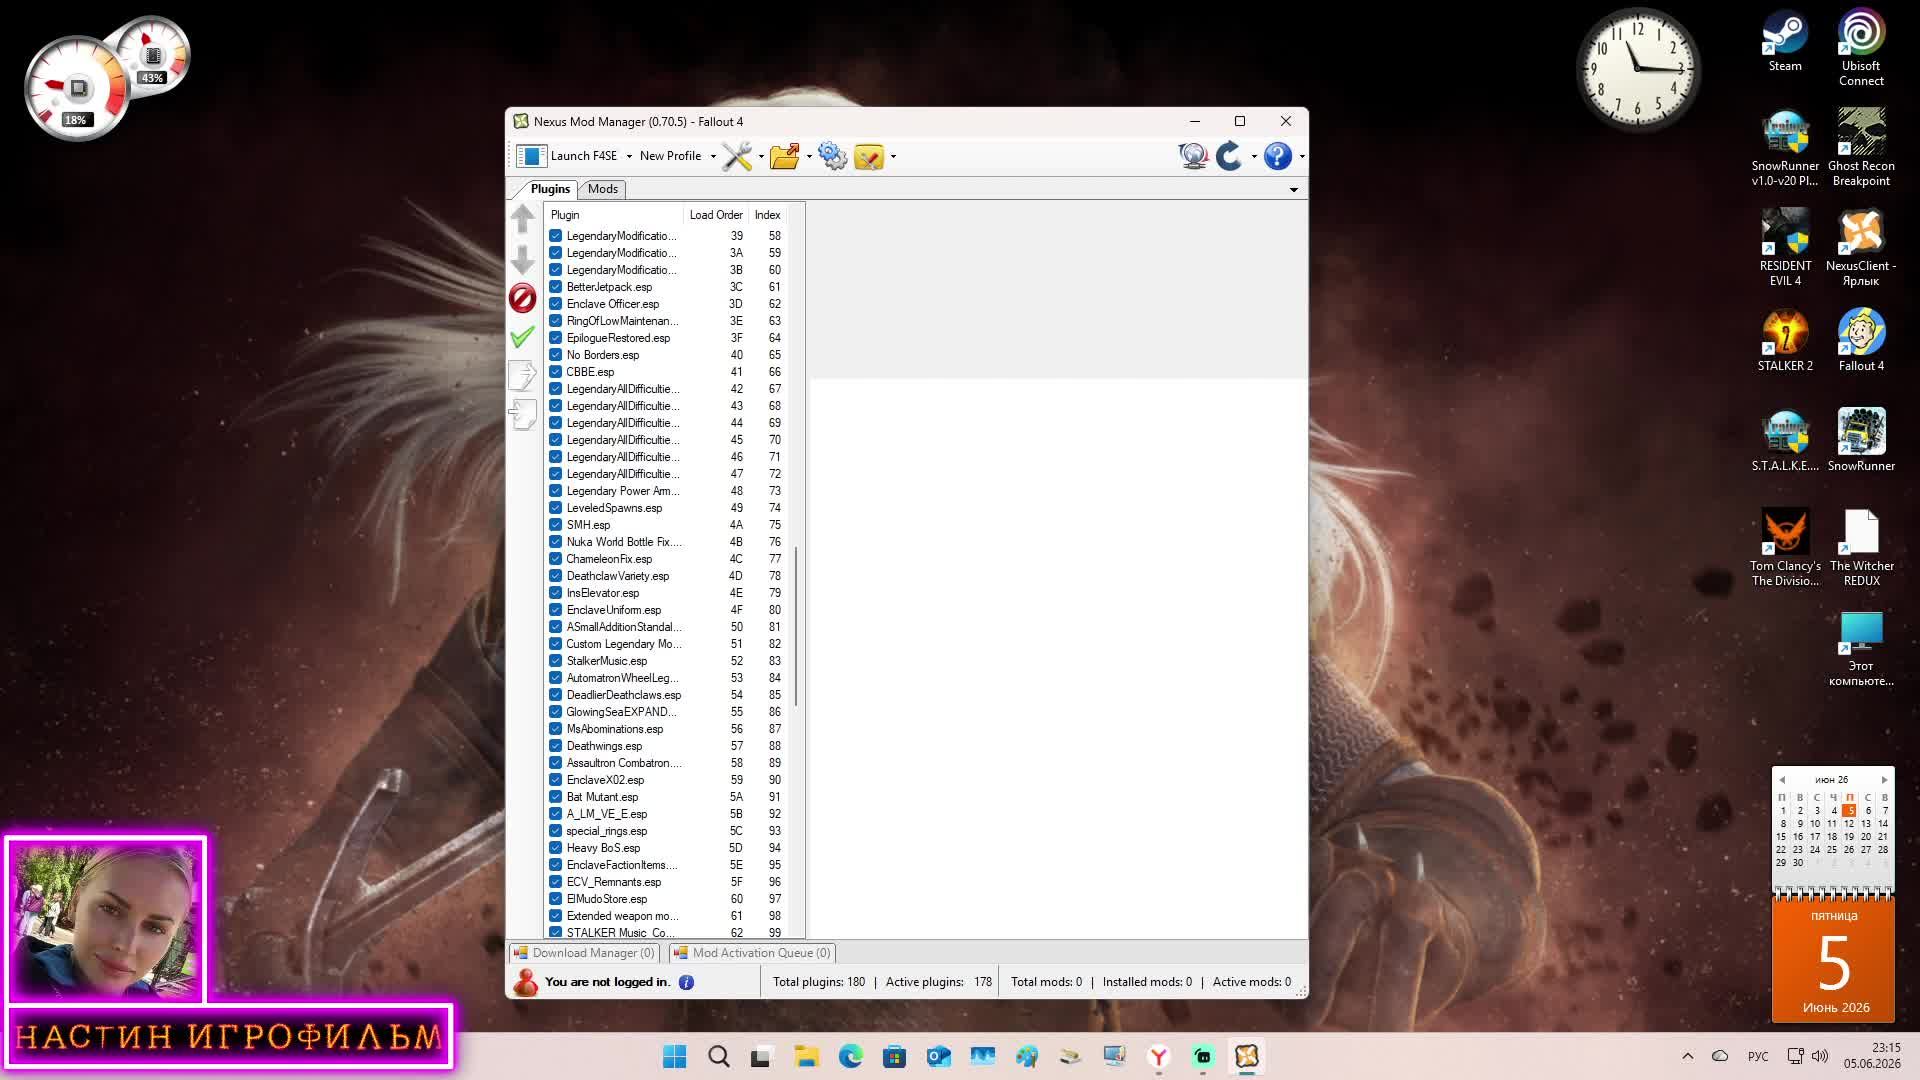Click the New Profile button
Screen dimensions: 1920x1080
tap(670, 156)
